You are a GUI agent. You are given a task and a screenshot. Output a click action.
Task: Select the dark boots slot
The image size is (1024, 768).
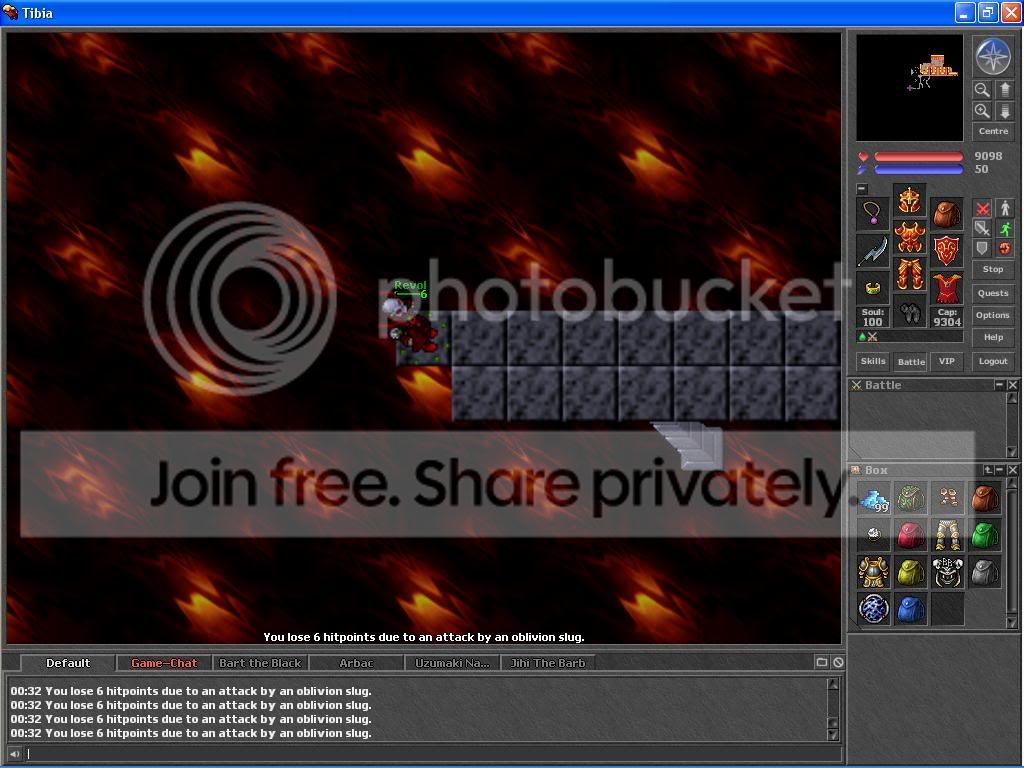click(909, 312)
